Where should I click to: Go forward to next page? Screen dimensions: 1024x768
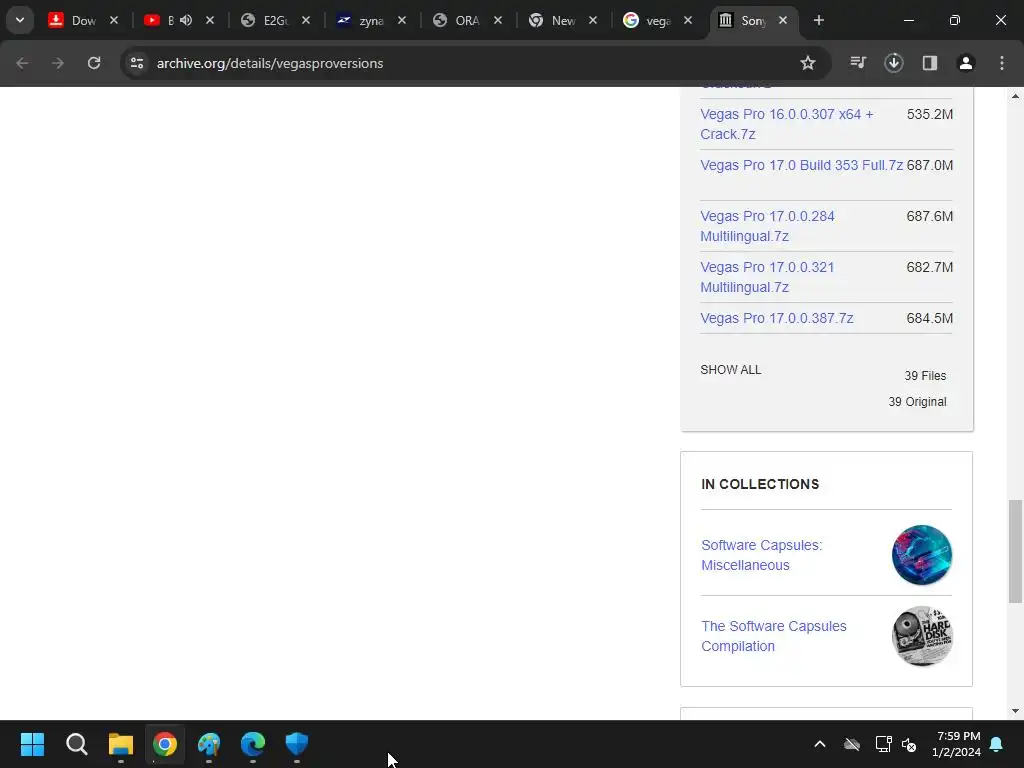point(58,63)
